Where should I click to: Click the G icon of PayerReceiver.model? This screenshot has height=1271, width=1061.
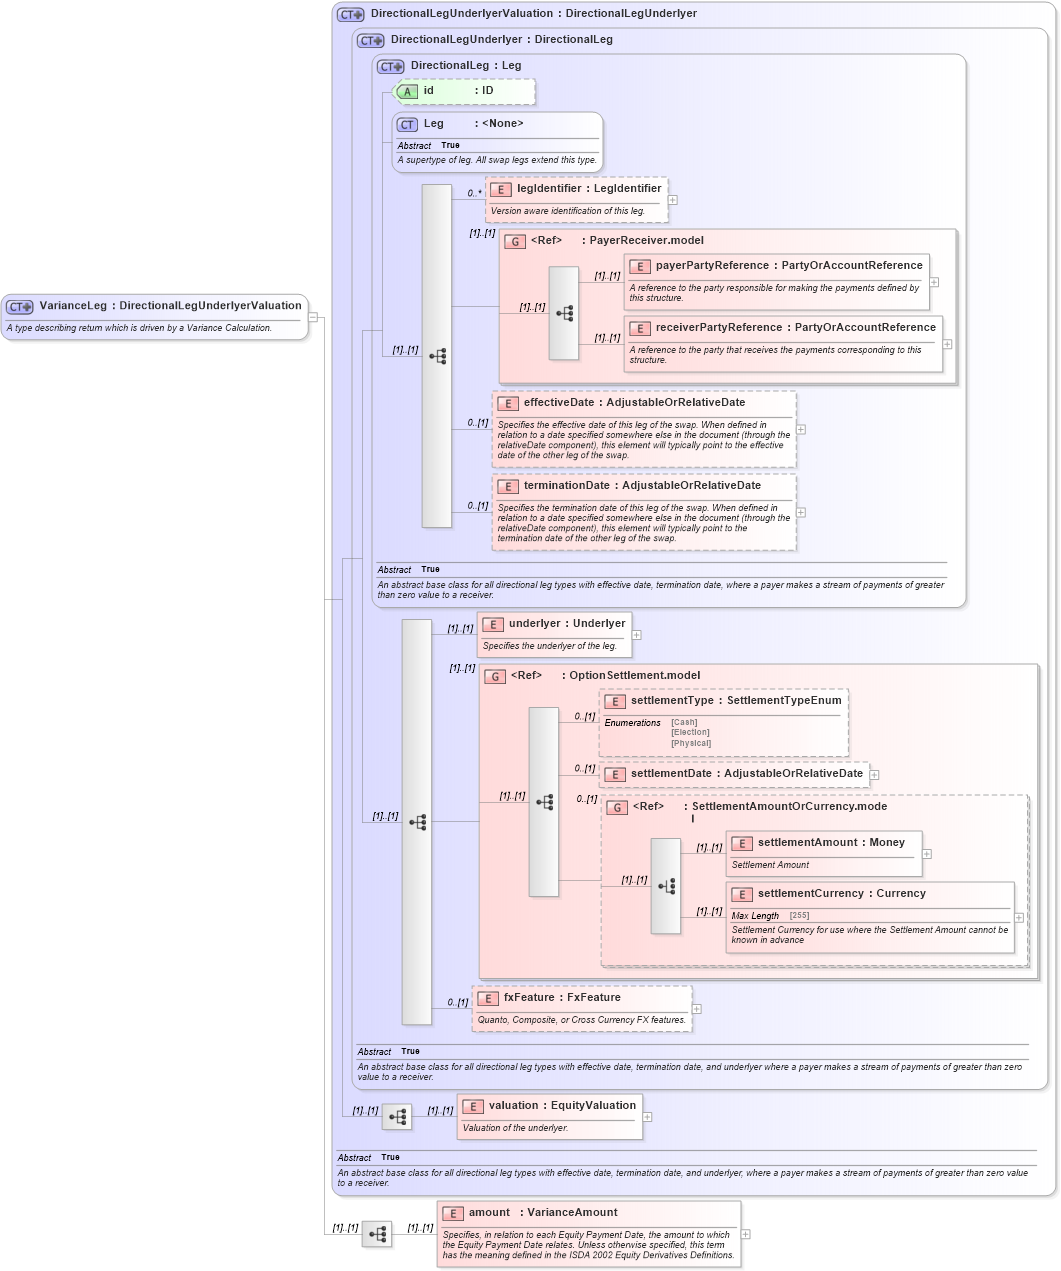pyautogui.click(x=515, y=242)
